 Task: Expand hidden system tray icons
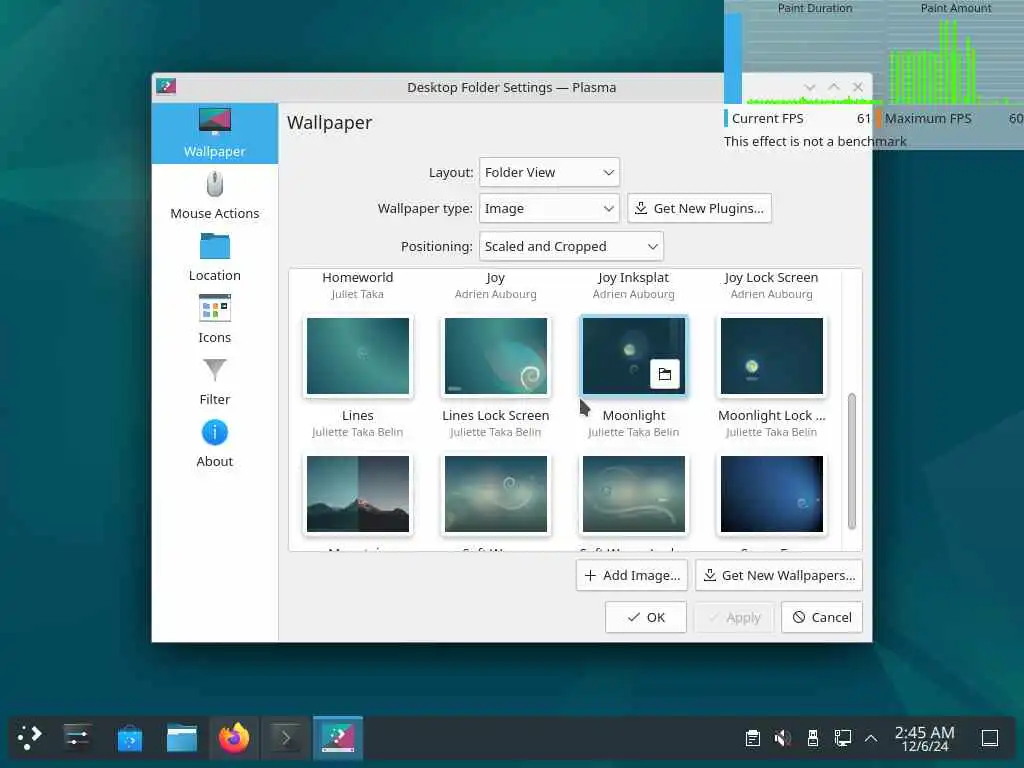pos(871,738)
